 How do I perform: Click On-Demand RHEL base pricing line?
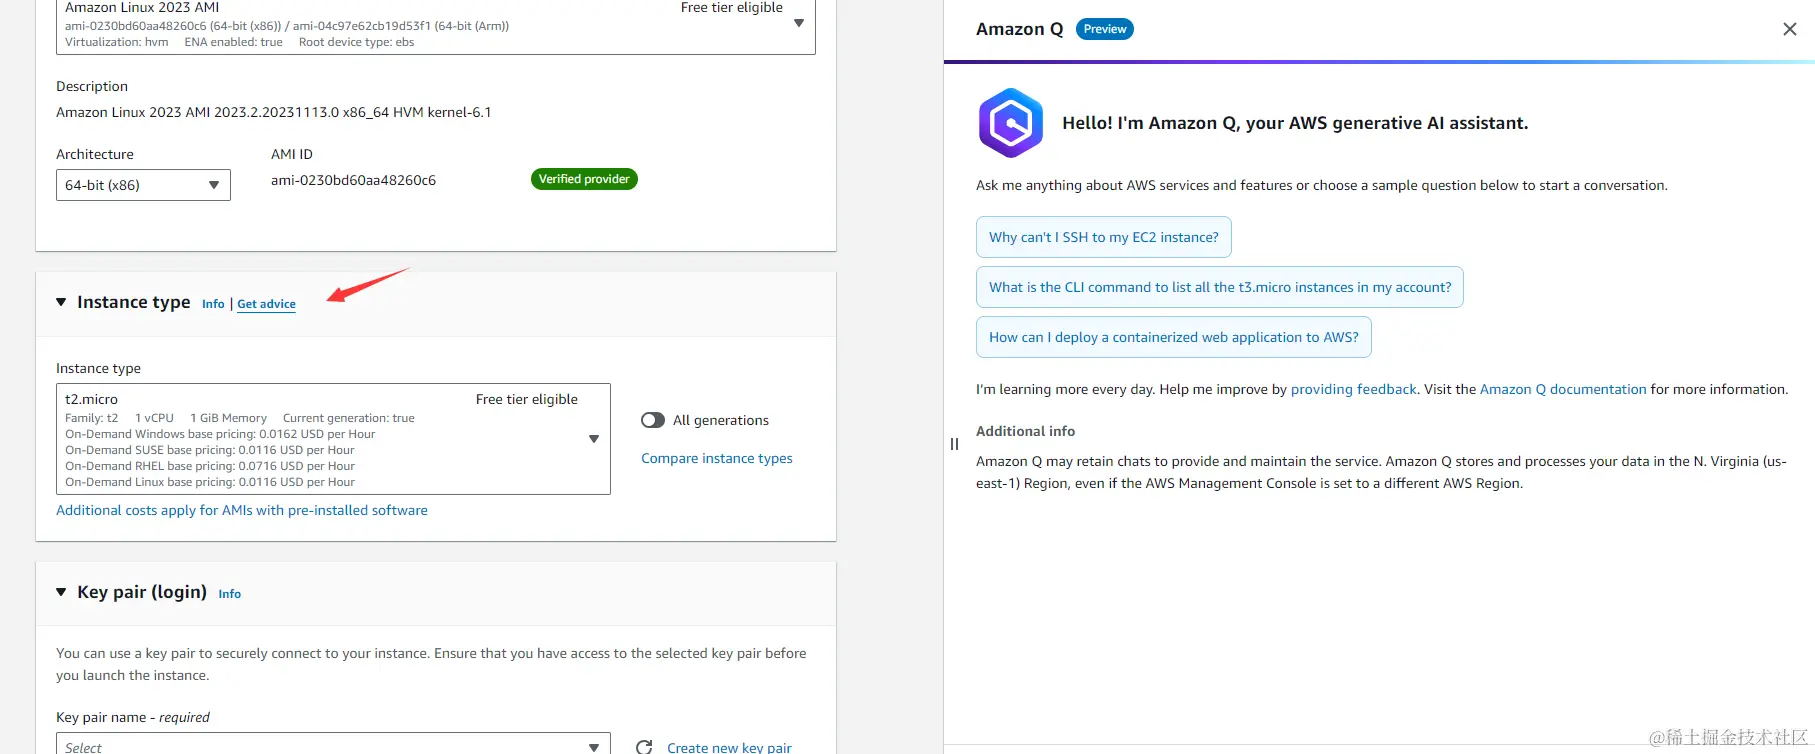[x=210, y=466]
